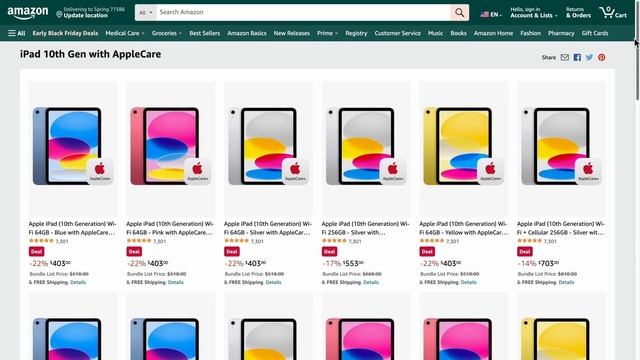Click the location pin Update location
Screen dimensions: 640x360
tap(91, 13)
